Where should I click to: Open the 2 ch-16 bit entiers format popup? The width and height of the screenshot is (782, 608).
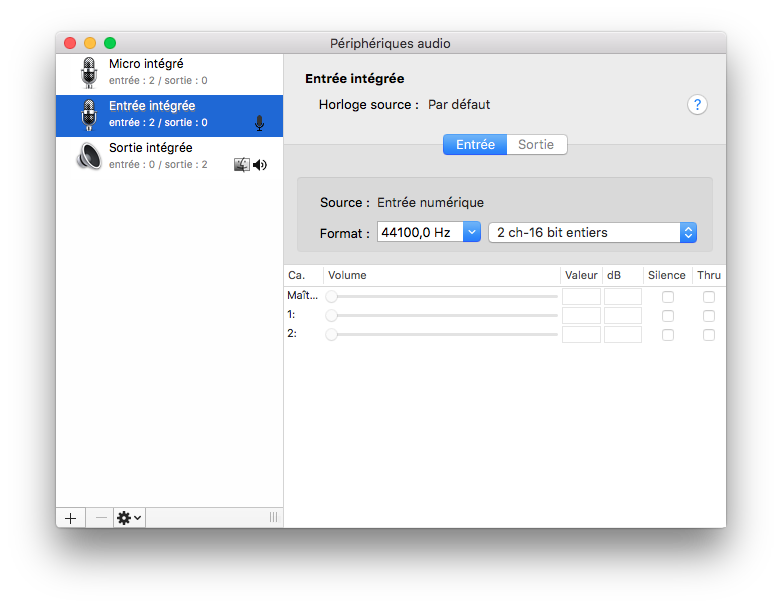pyautogui.click(x=592, y=232)
